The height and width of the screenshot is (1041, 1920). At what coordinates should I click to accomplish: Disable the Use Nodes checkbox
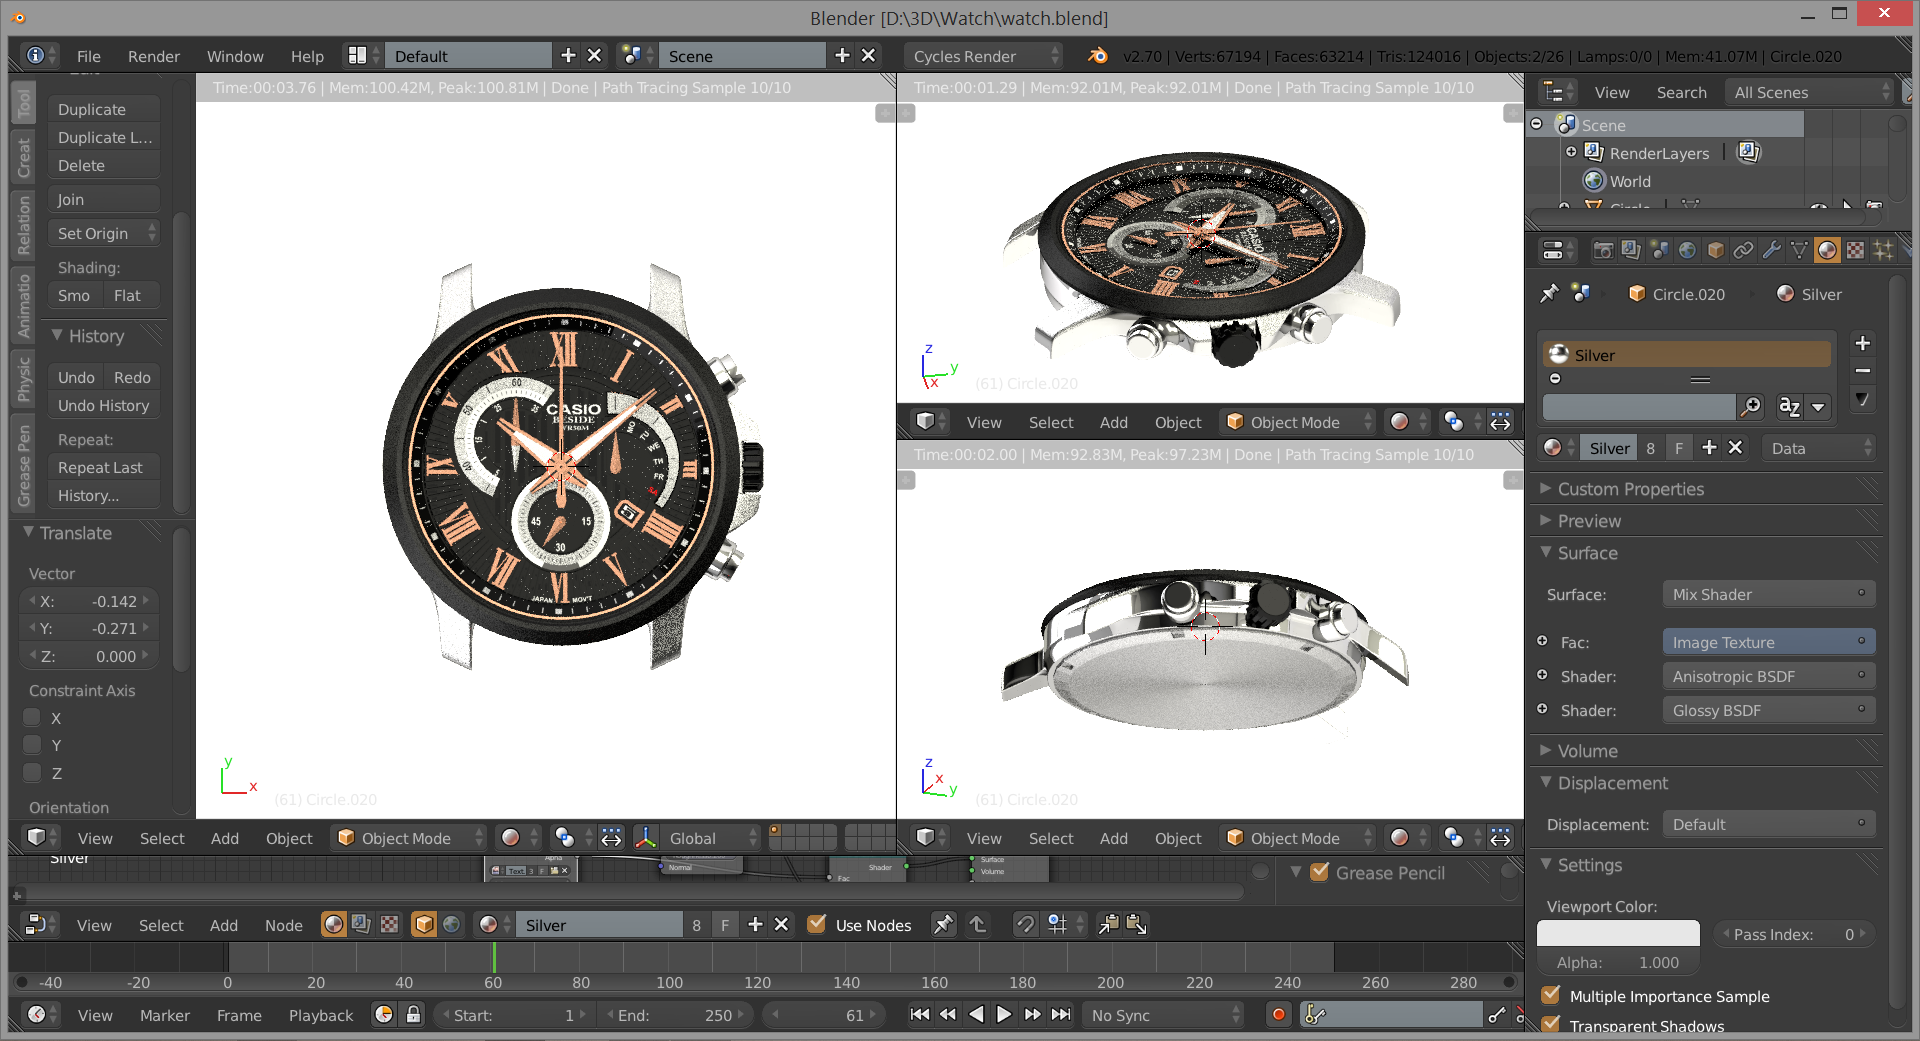pyautogui.click(x=817, y=925)
